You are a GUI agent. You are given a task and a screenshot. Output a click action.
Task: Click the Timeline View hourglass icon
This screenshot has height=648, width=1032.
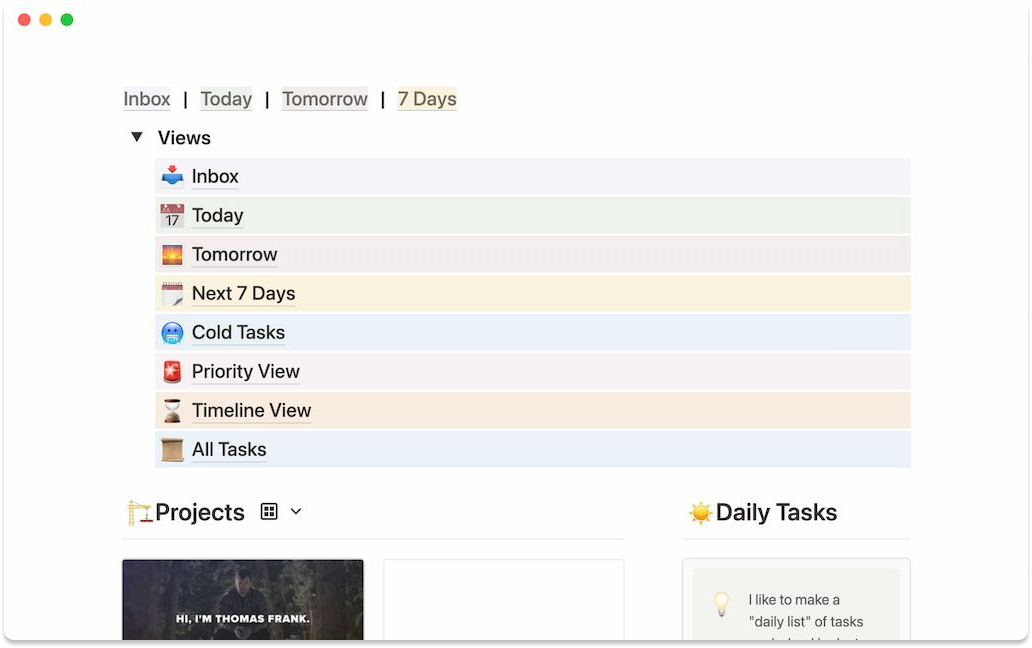click(172, 411)
